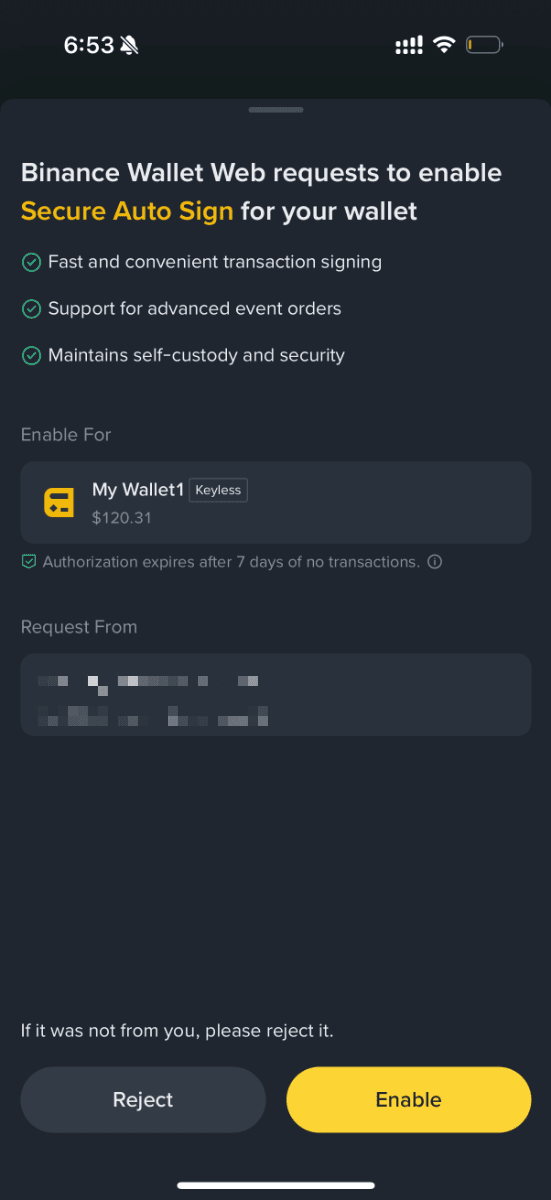
Task: Tap the Wi-Fi icon in status bar
Action: click(x=443, y=45)
